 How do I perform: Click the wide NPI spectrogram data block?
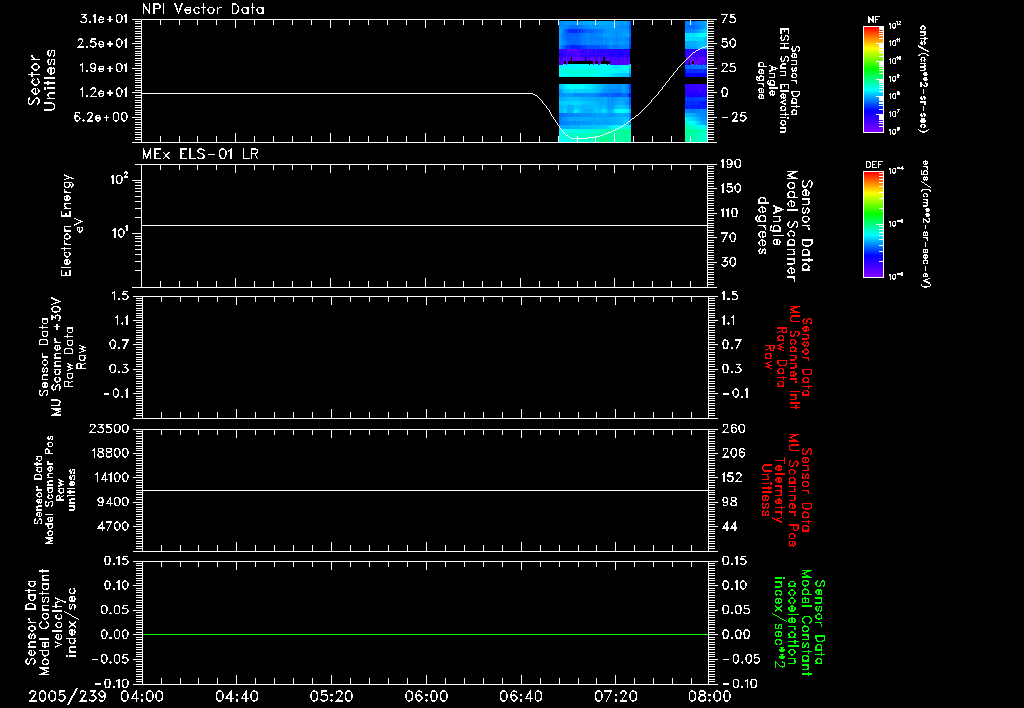pos(595,81)
